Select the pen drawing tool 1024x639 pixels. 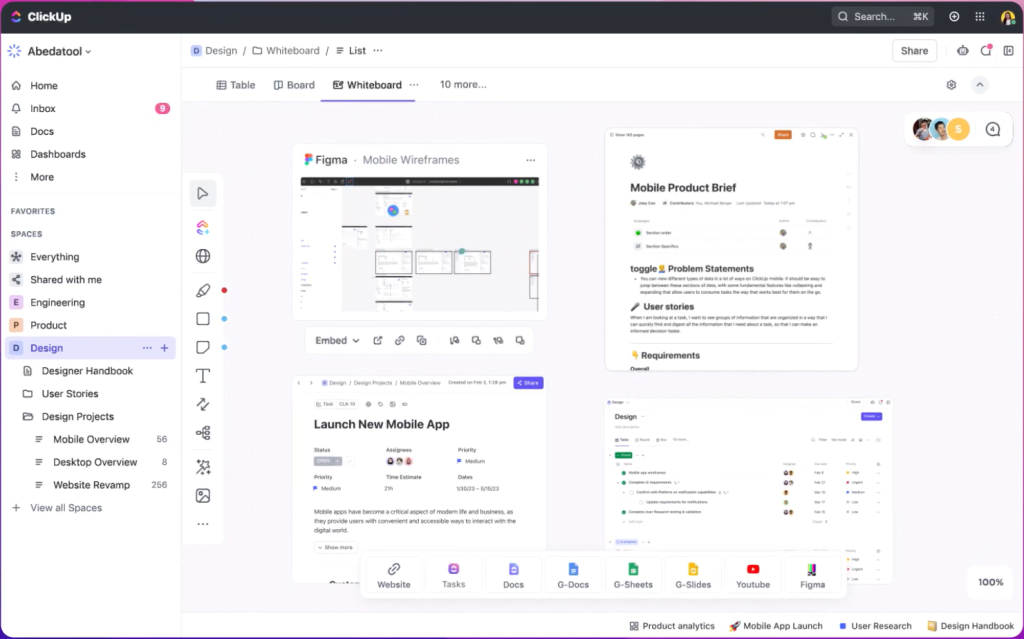(x=203, y=290)
